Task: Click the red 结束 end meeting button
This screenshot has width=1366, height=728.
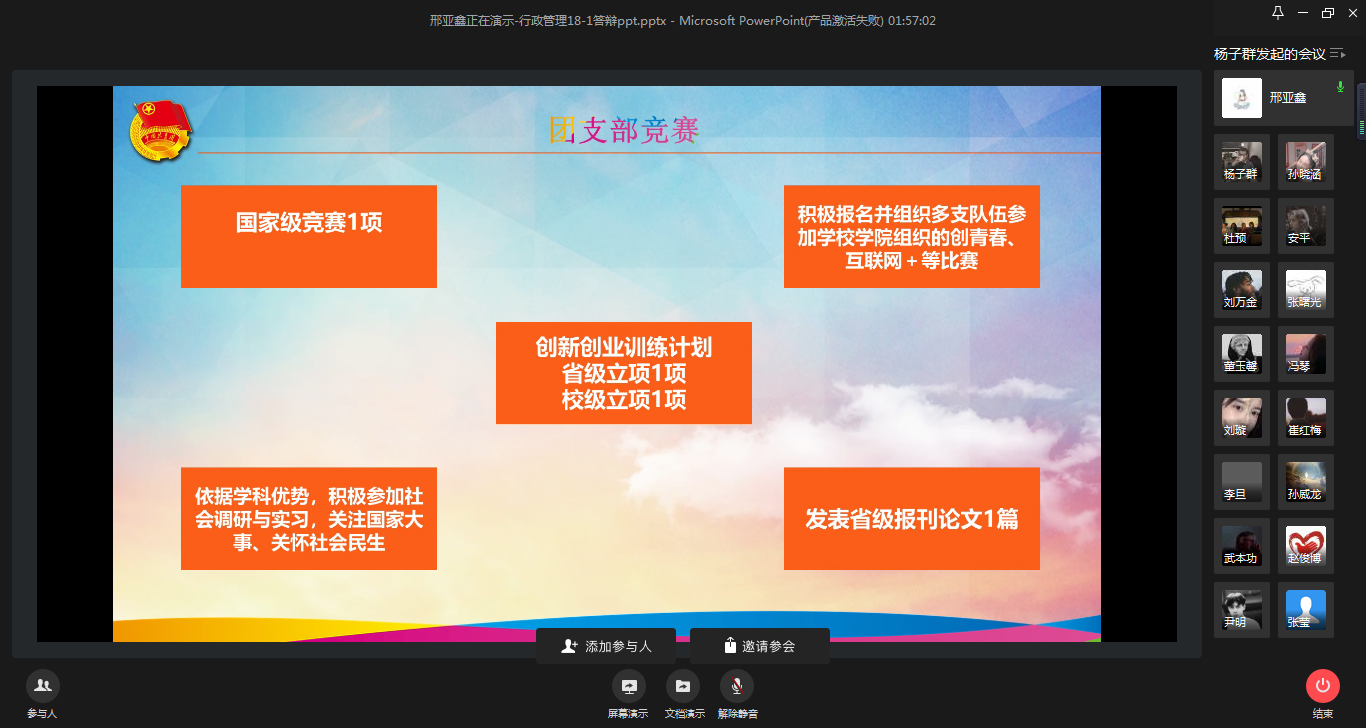Action: 1322,686
